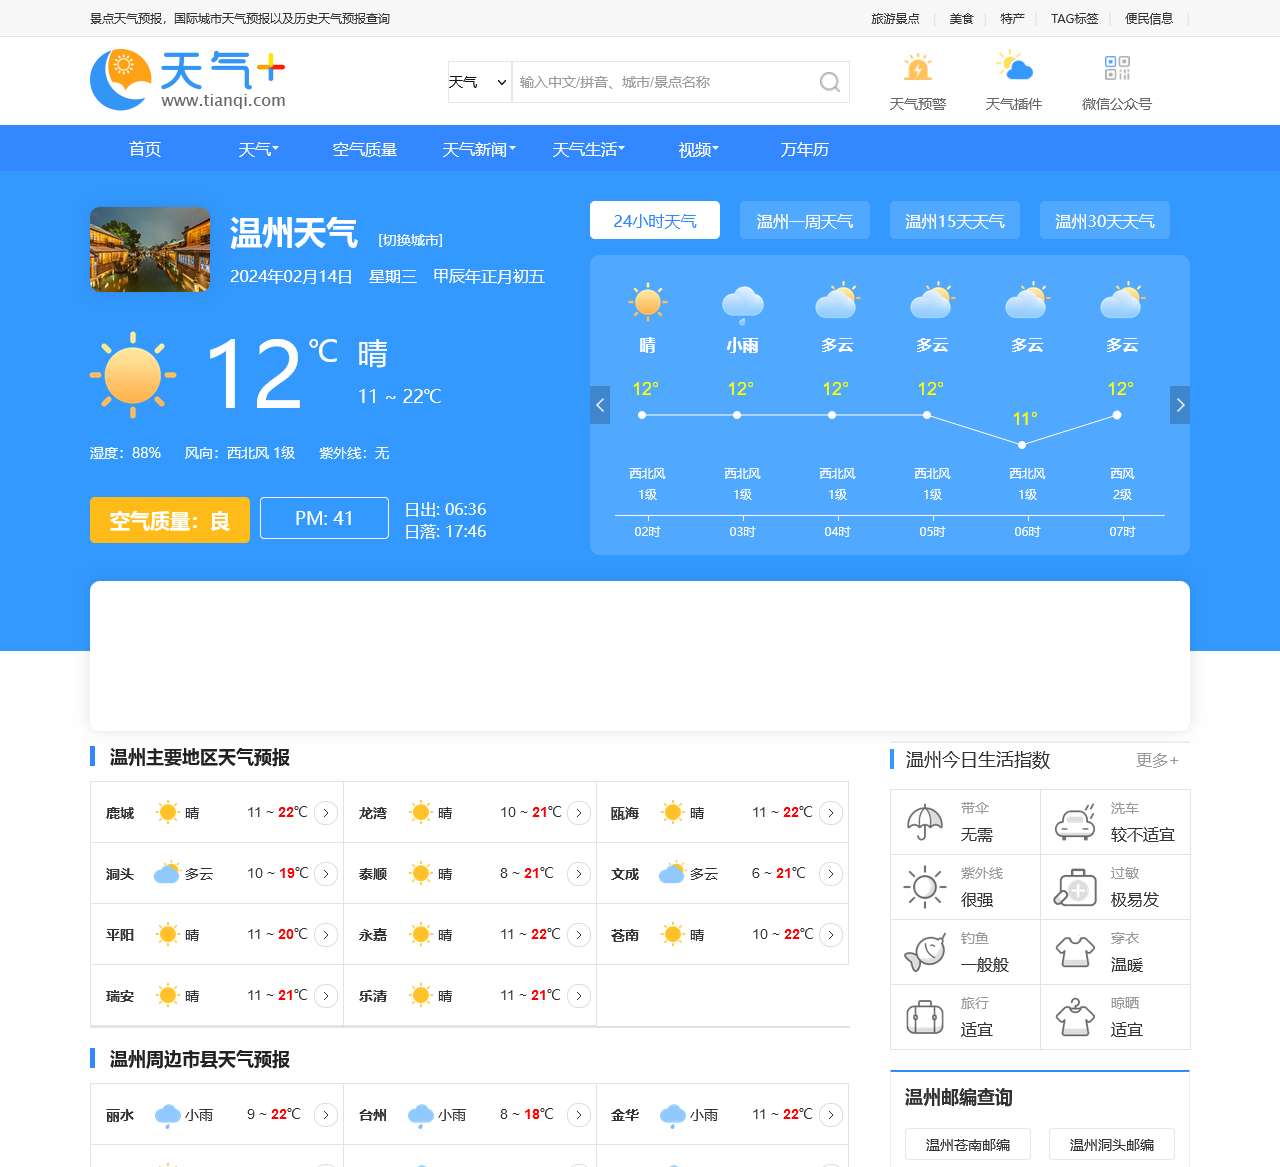Click the 天气预警 weather alert icon
The width and height of the screenshot is (1280, 1167).
(x=917, y=68)
